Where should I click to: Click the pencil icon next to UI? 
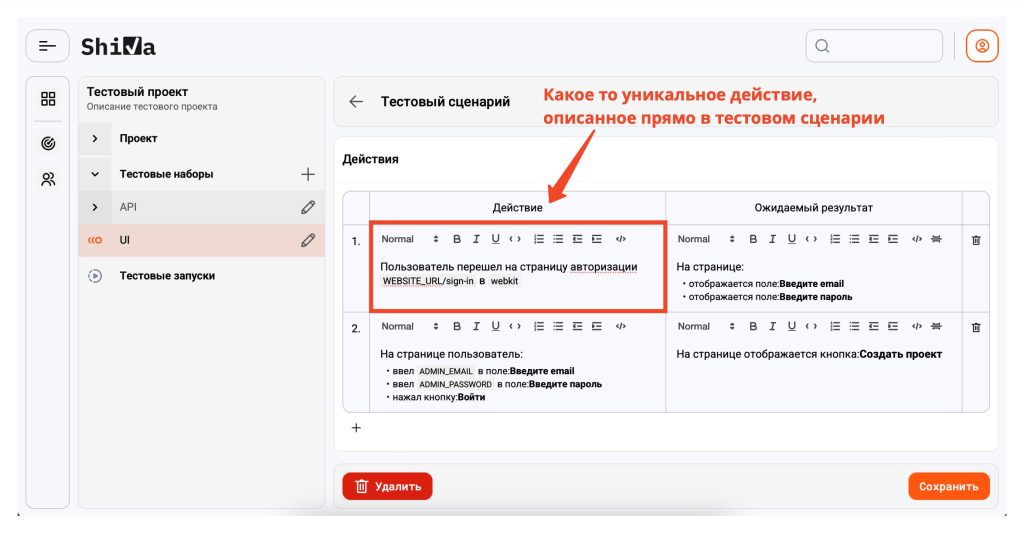[307, 240]
